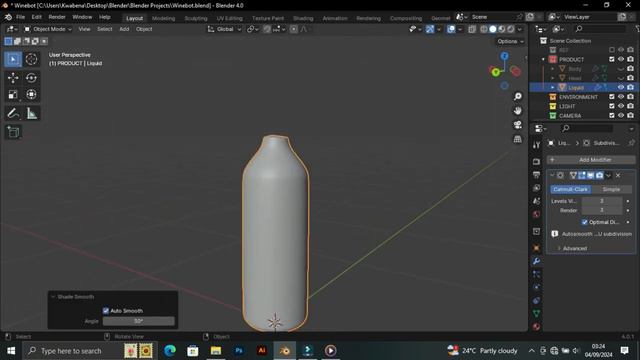Switch to the UV Editing workspace tab
The width and height of the screenshot is (640, 360).
[x=229, y=18]
